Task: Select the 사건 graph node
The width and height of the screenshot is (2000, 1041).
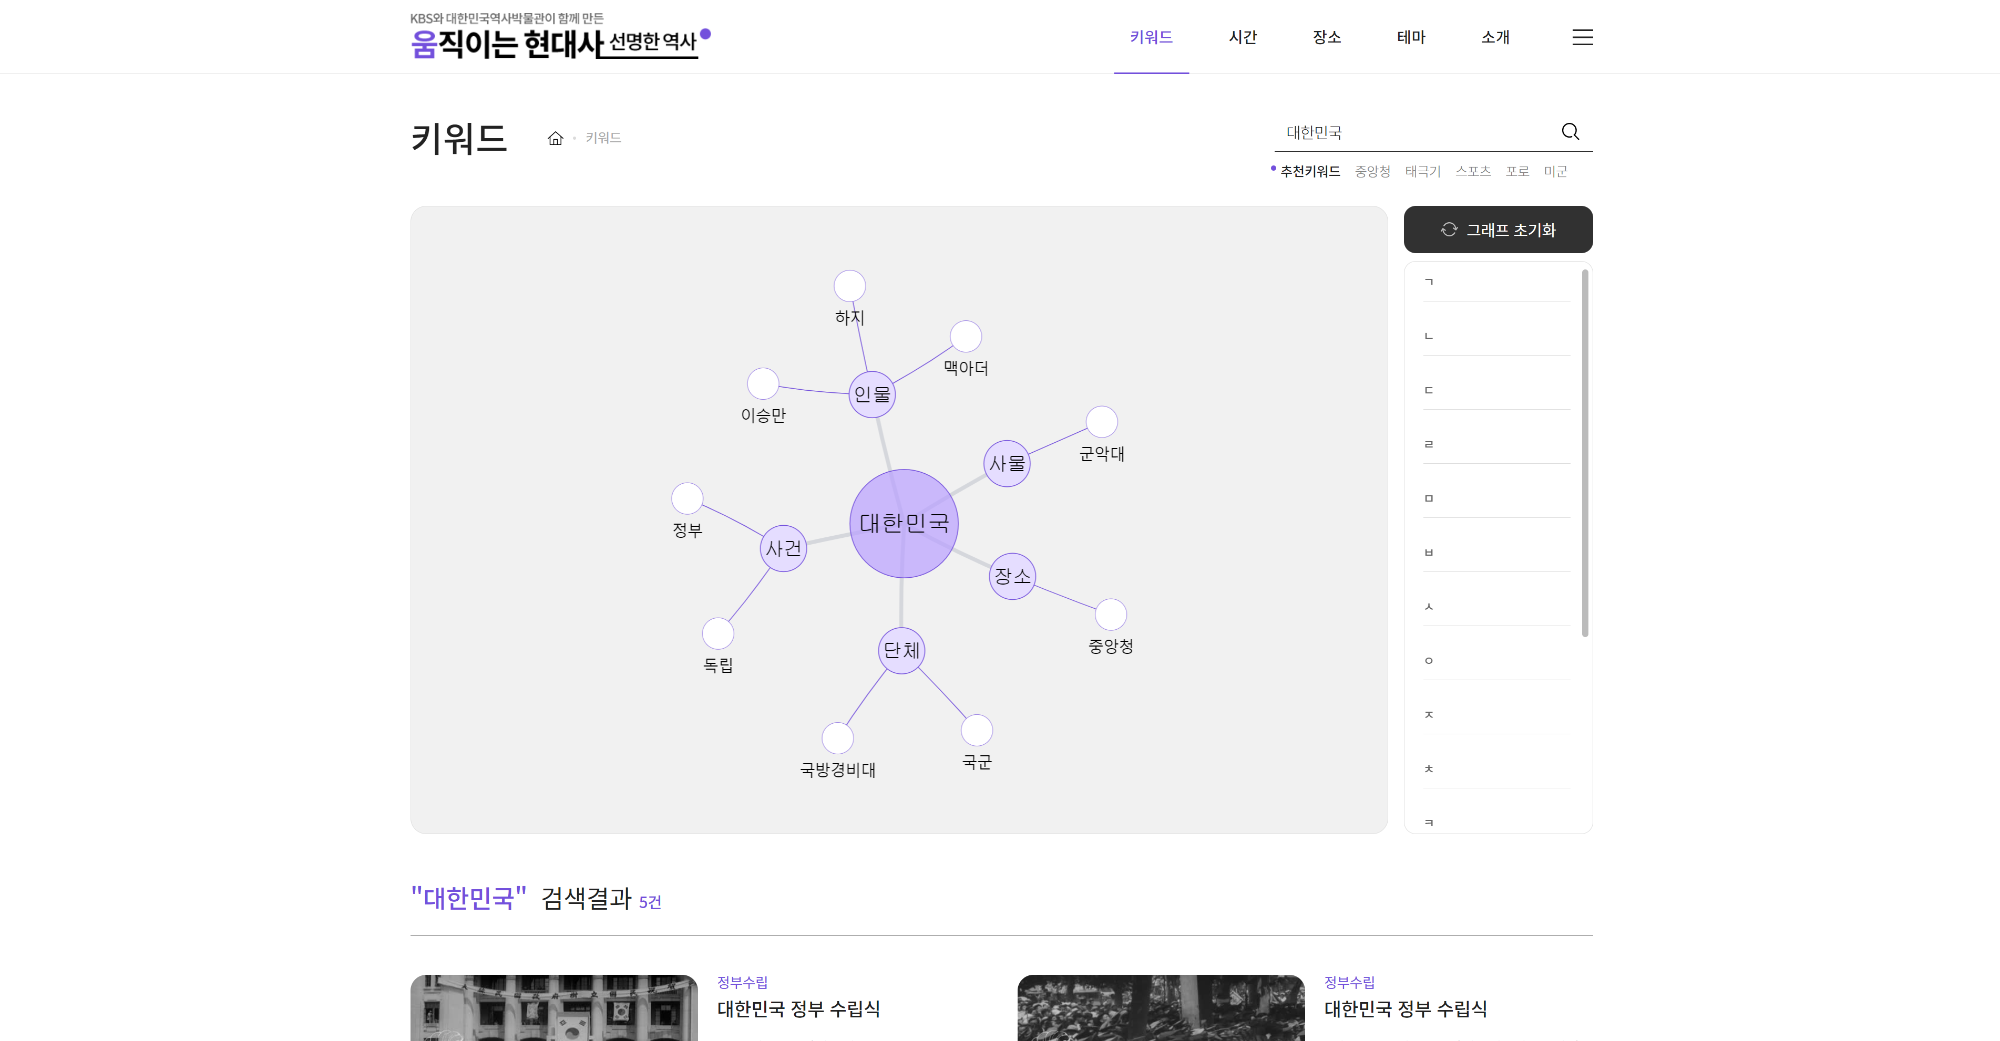Action: [783, 548]
